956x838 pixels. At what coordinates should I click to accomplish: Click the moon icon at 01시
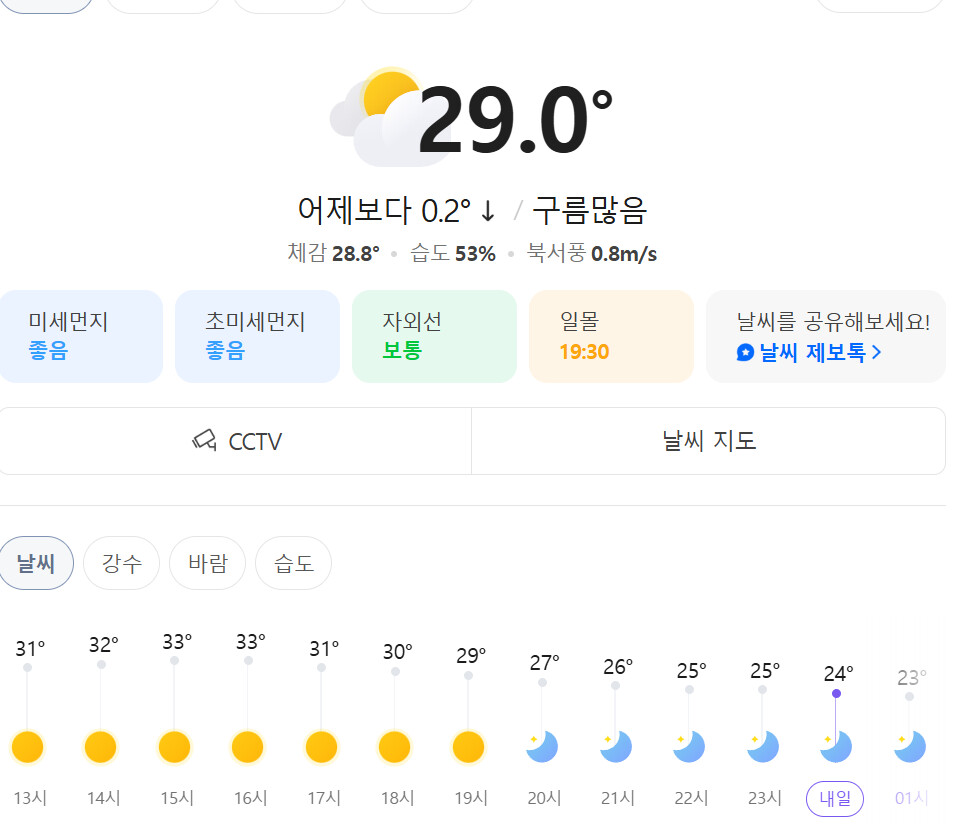[910, 747]
